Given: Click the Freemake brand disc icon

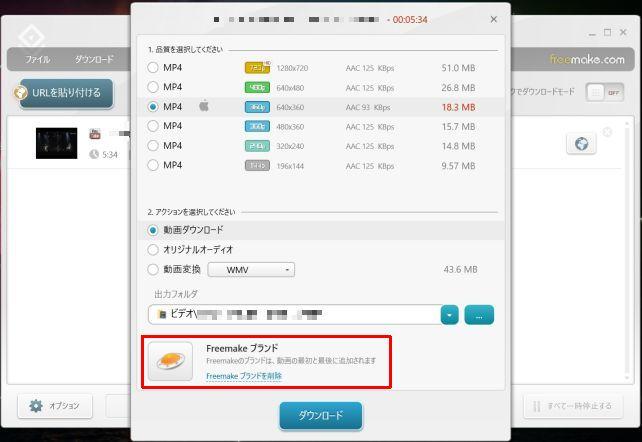Looking at the screenshot, I should (170, 361).
